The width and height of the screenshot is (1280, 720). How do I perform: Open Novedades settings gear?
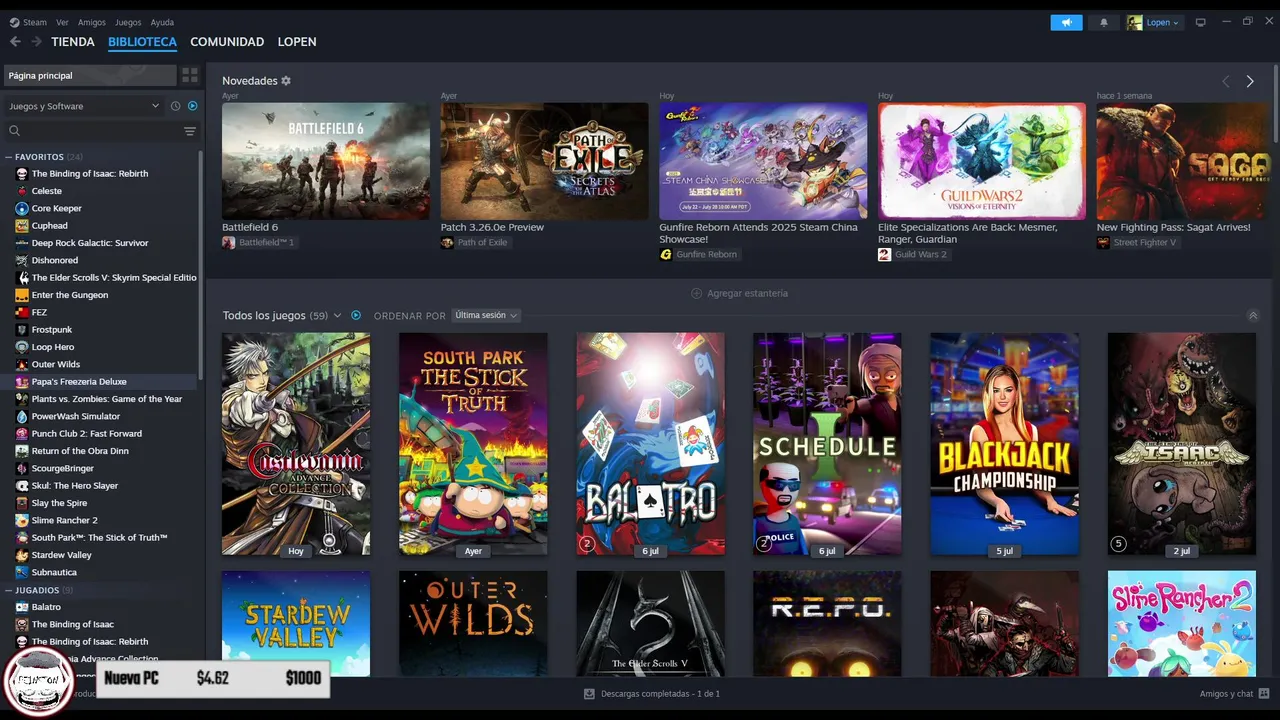[286, 81]
